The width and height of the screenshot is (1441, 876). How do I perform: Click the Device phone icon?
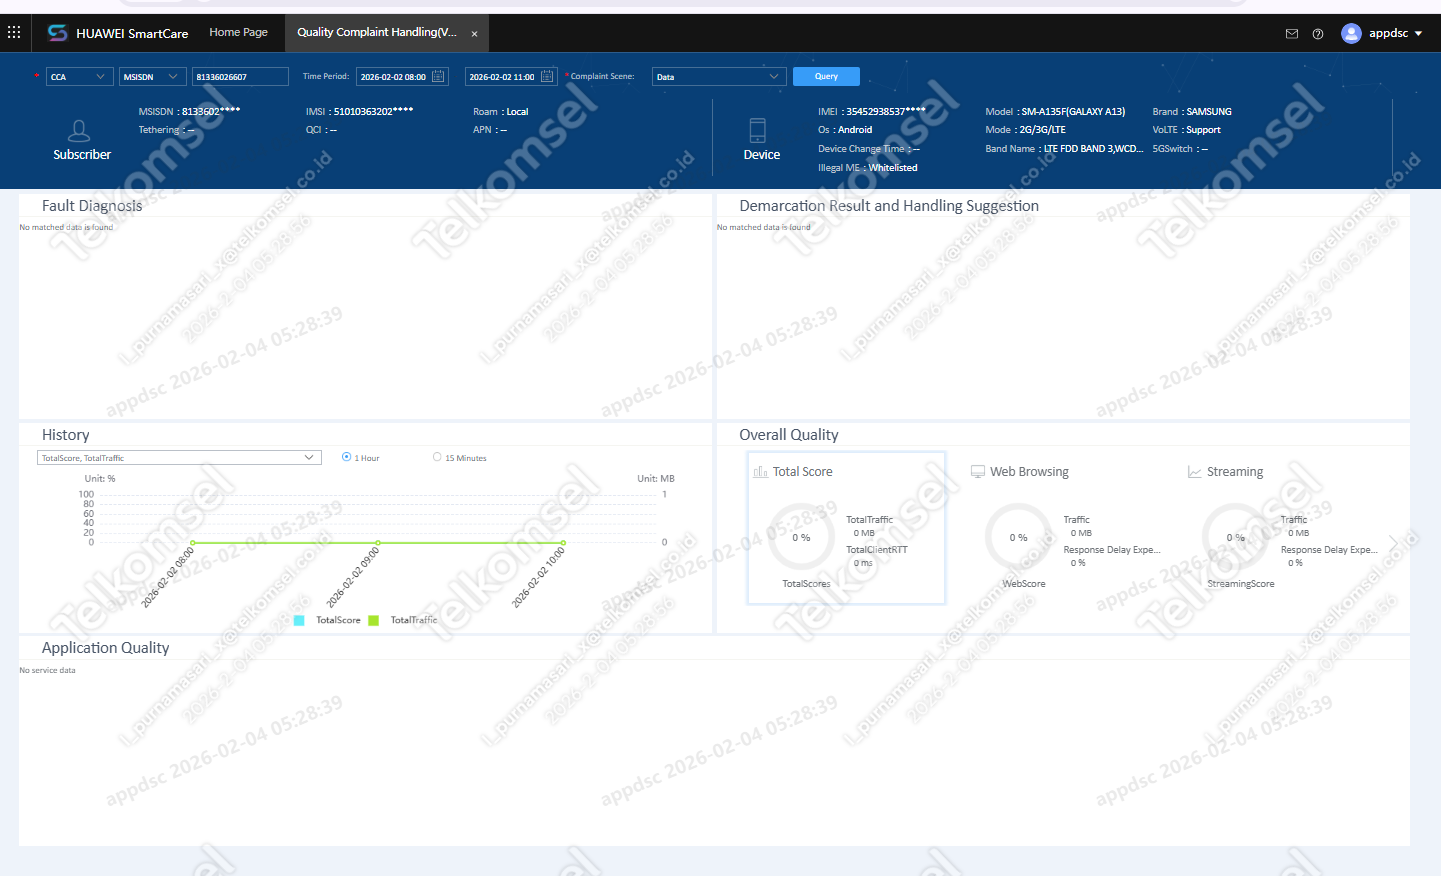click(758, 131)
